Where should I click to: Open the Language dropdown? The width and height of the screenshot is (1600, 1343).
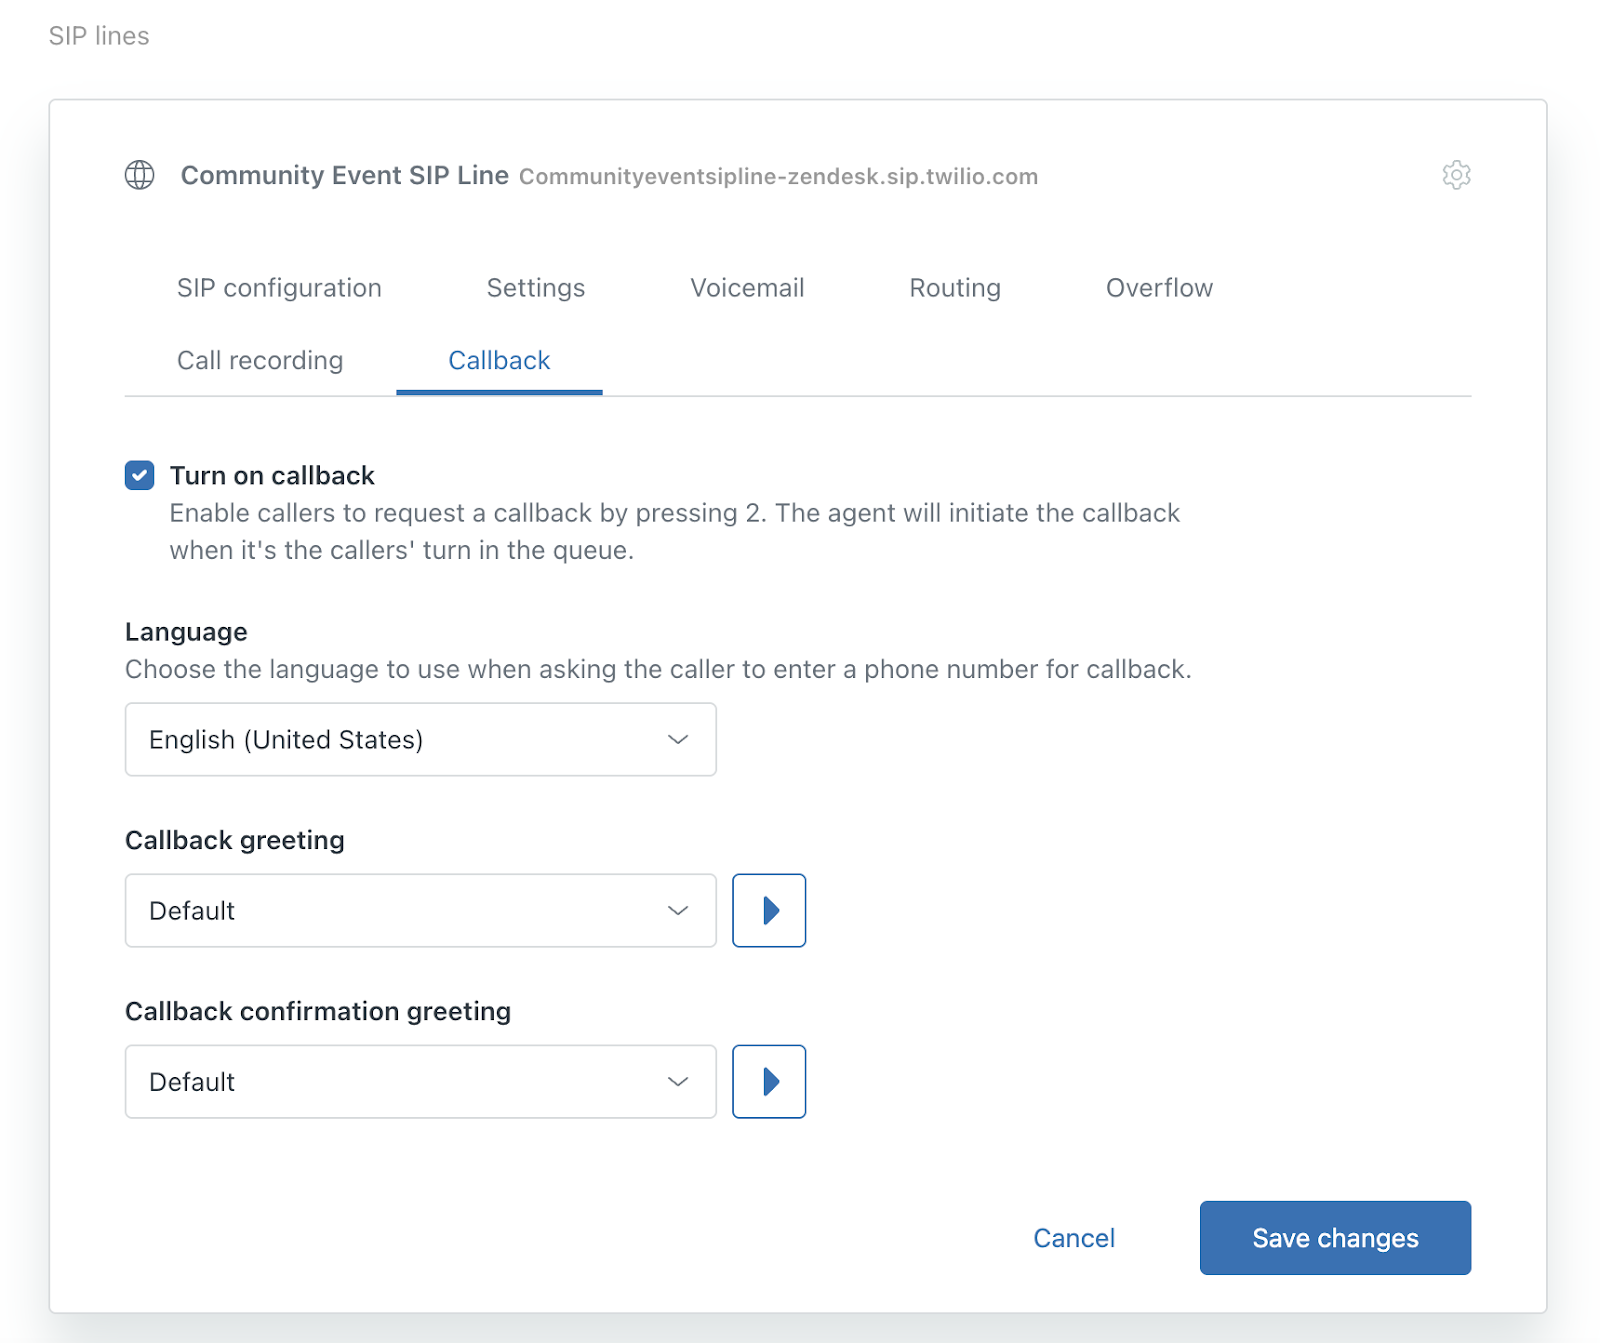point(420,739)
